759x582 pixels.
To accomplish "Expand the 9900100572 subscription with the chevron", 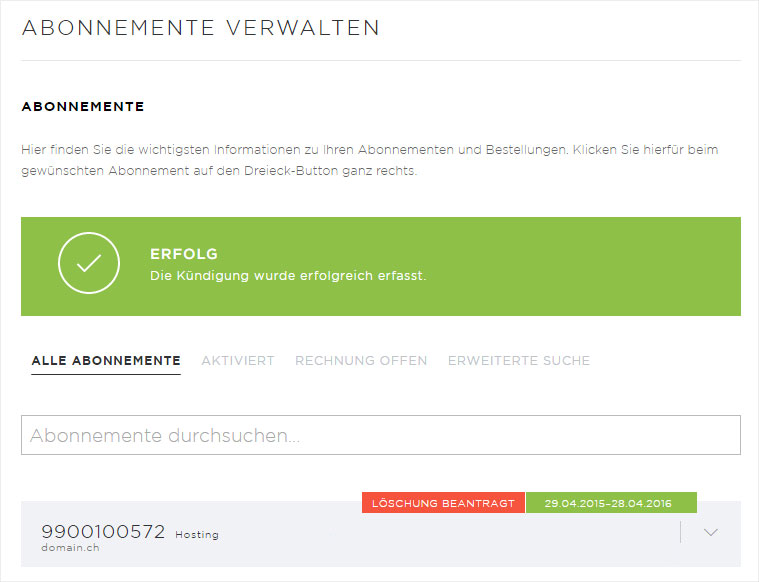I will point(711,532).
